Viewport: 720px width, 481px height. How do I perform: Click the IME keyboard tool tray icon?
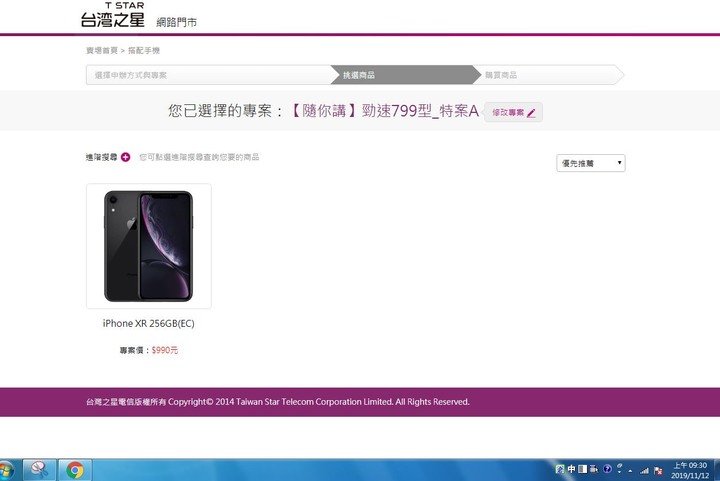pos(594,469)
